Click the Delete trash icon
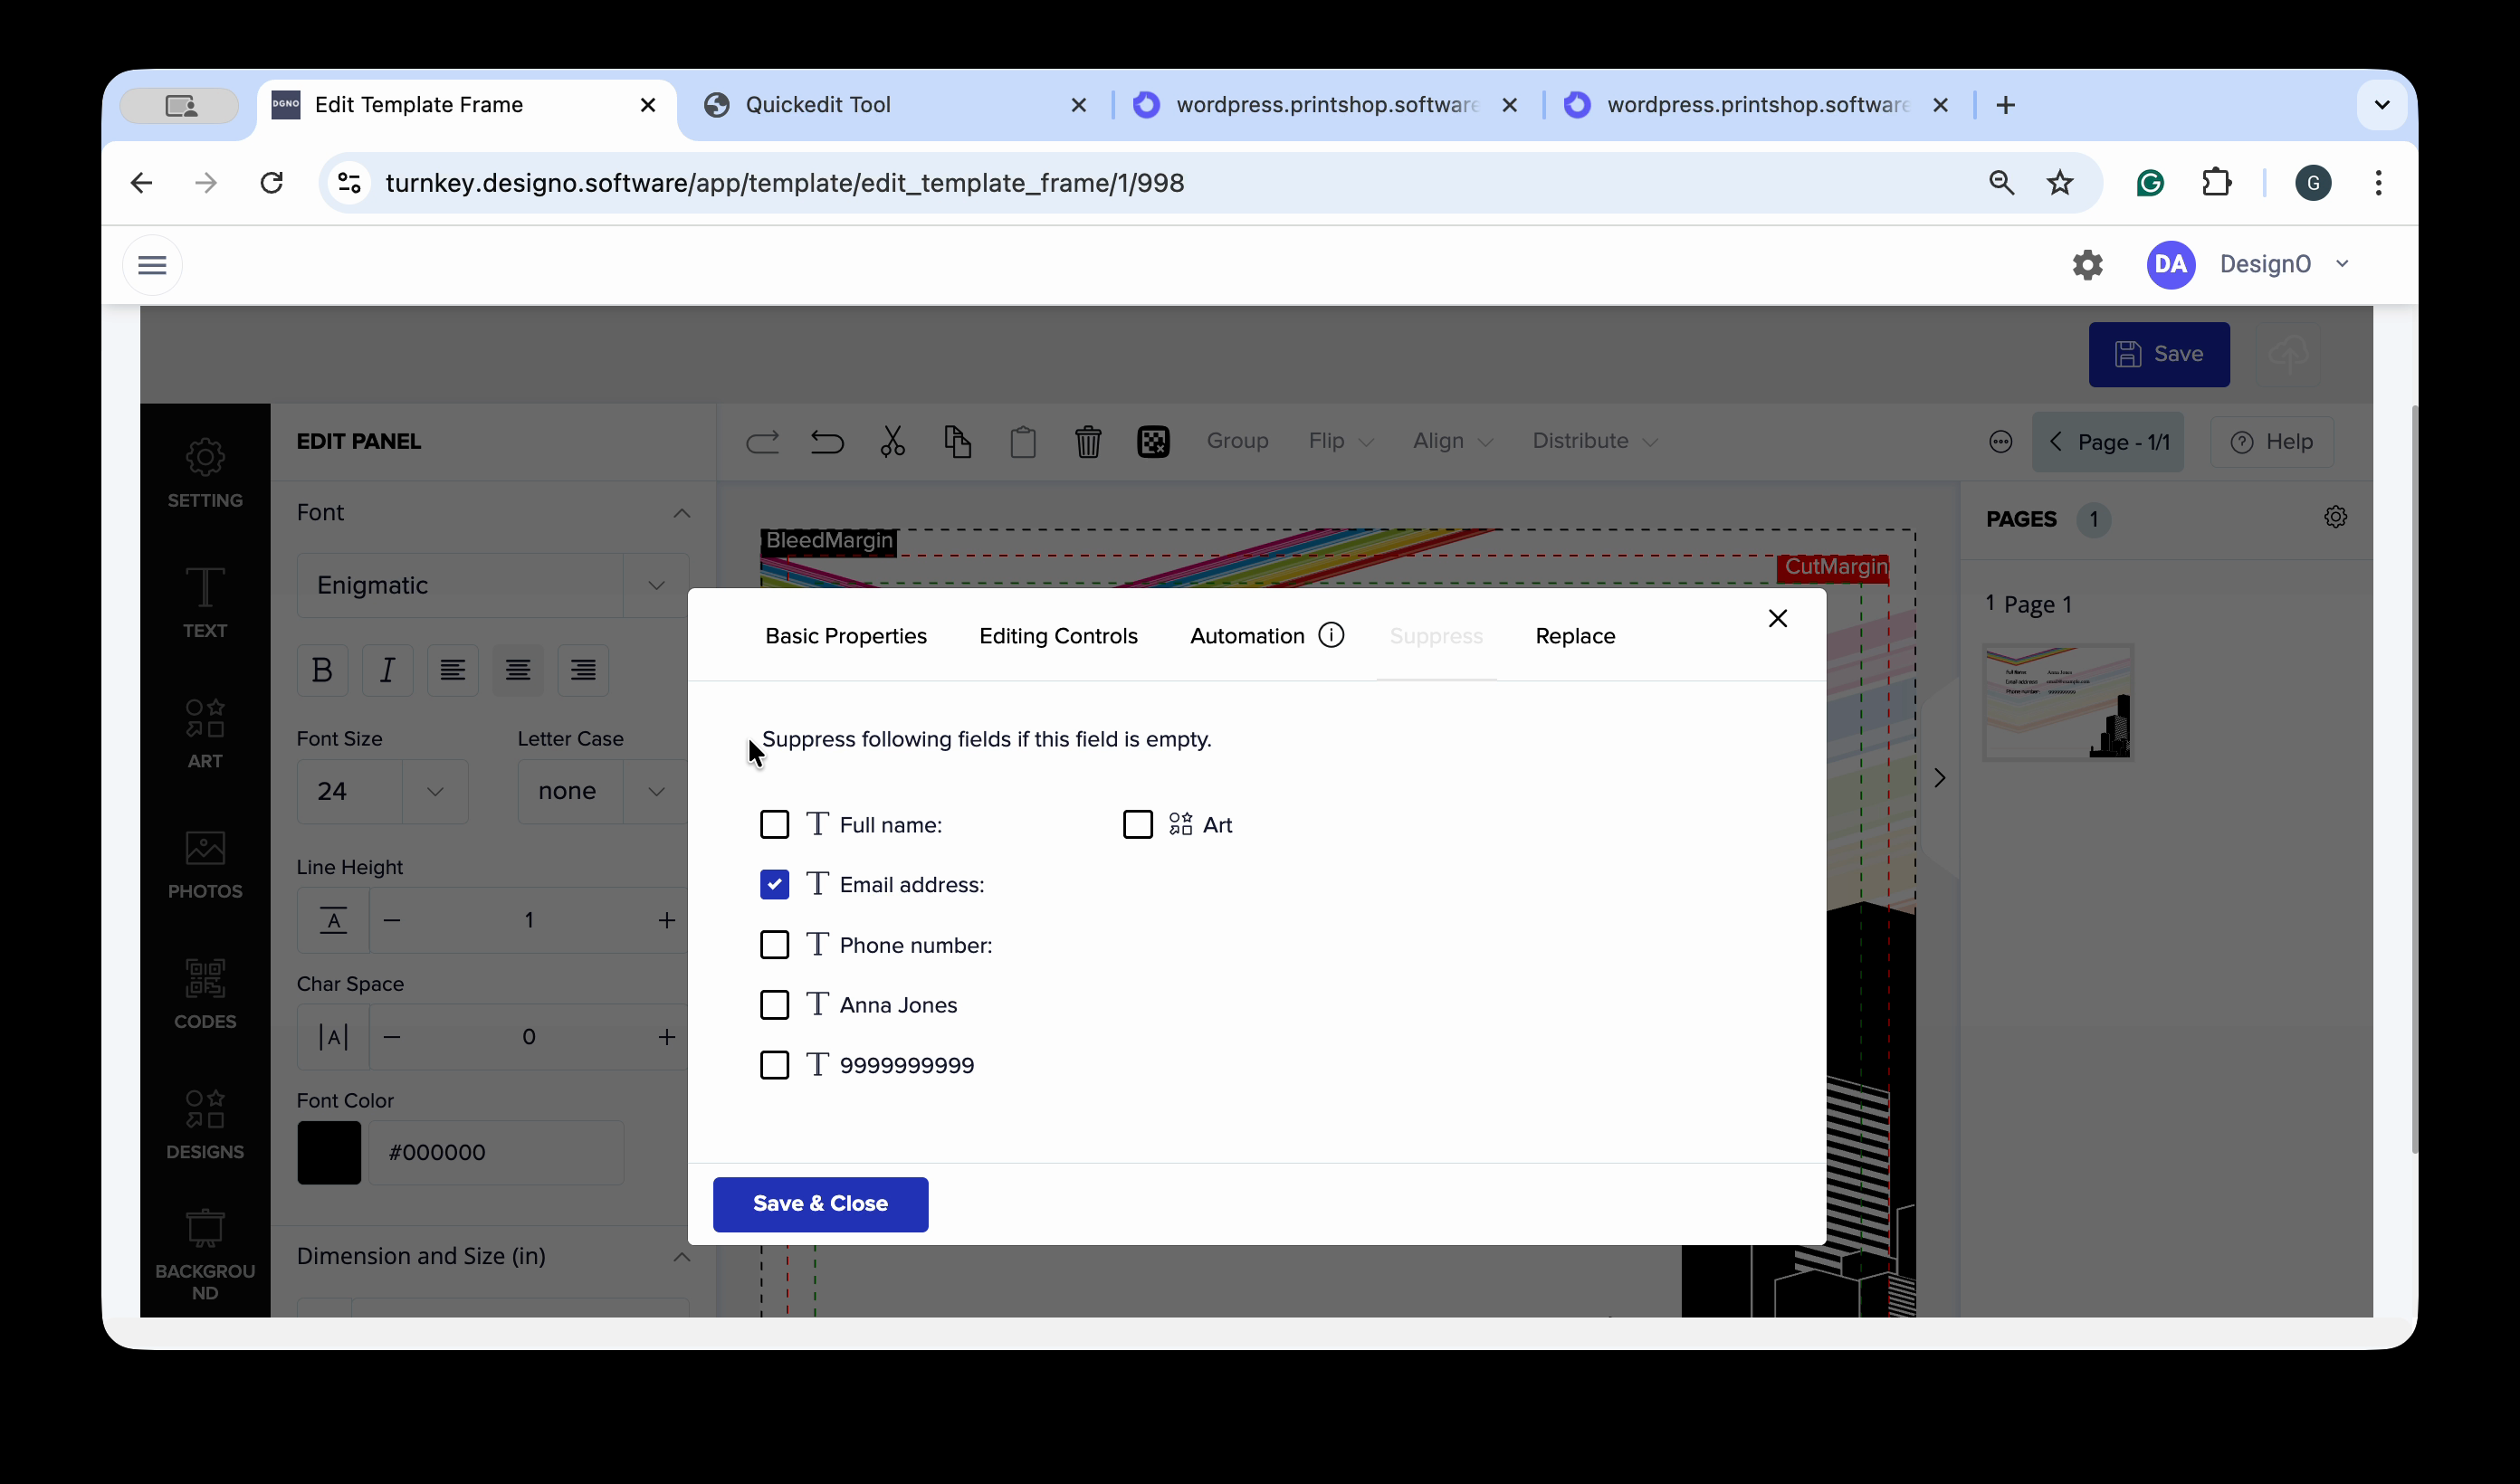 coord(1087,441)
